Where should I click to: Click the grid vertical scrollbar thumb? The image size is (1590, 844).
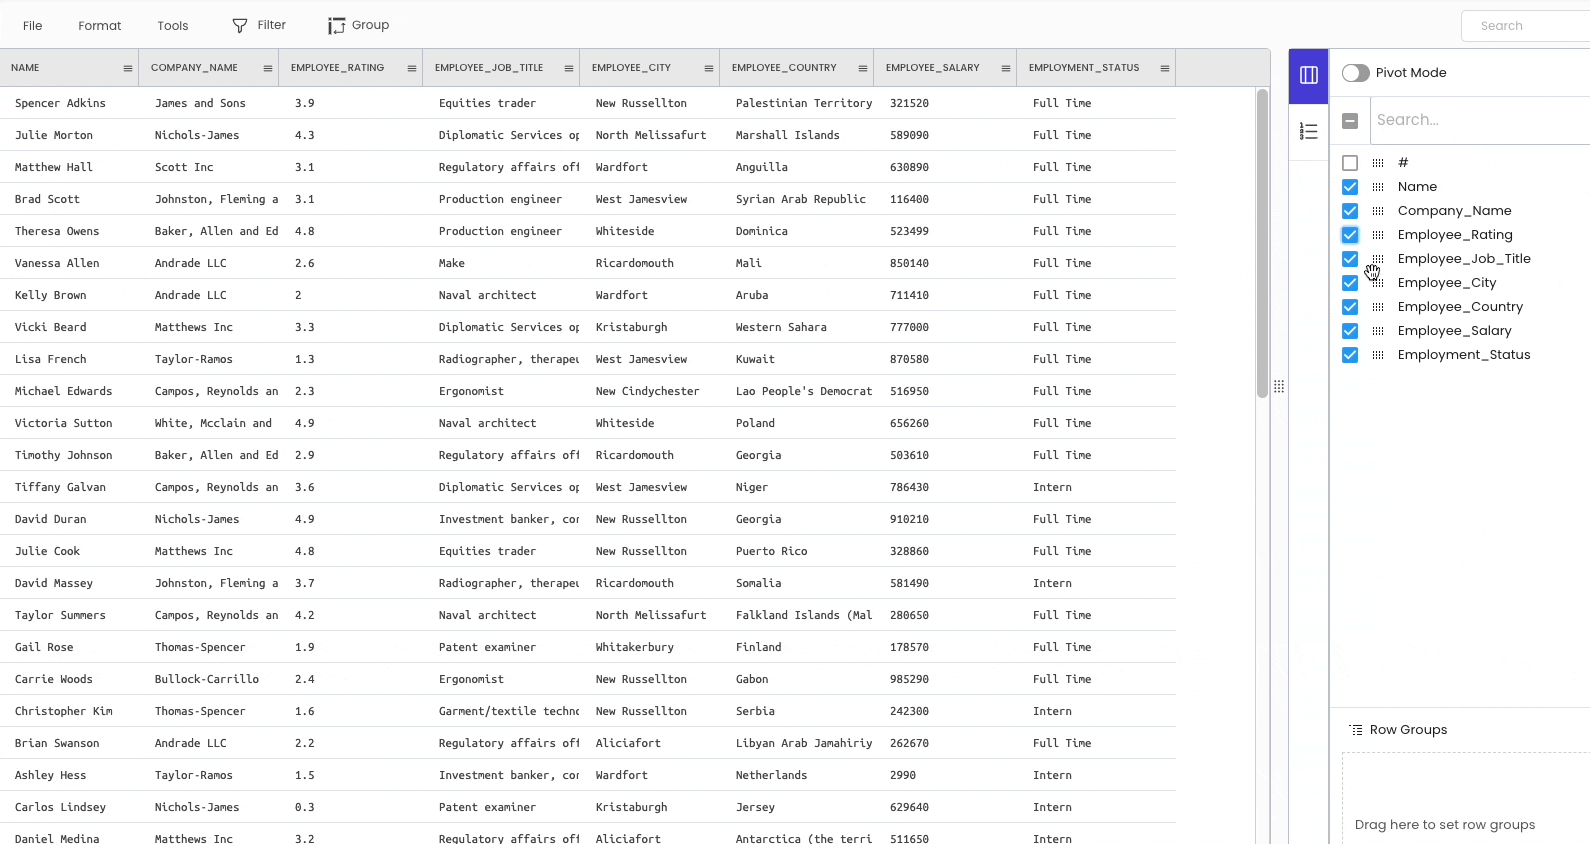1262,243
